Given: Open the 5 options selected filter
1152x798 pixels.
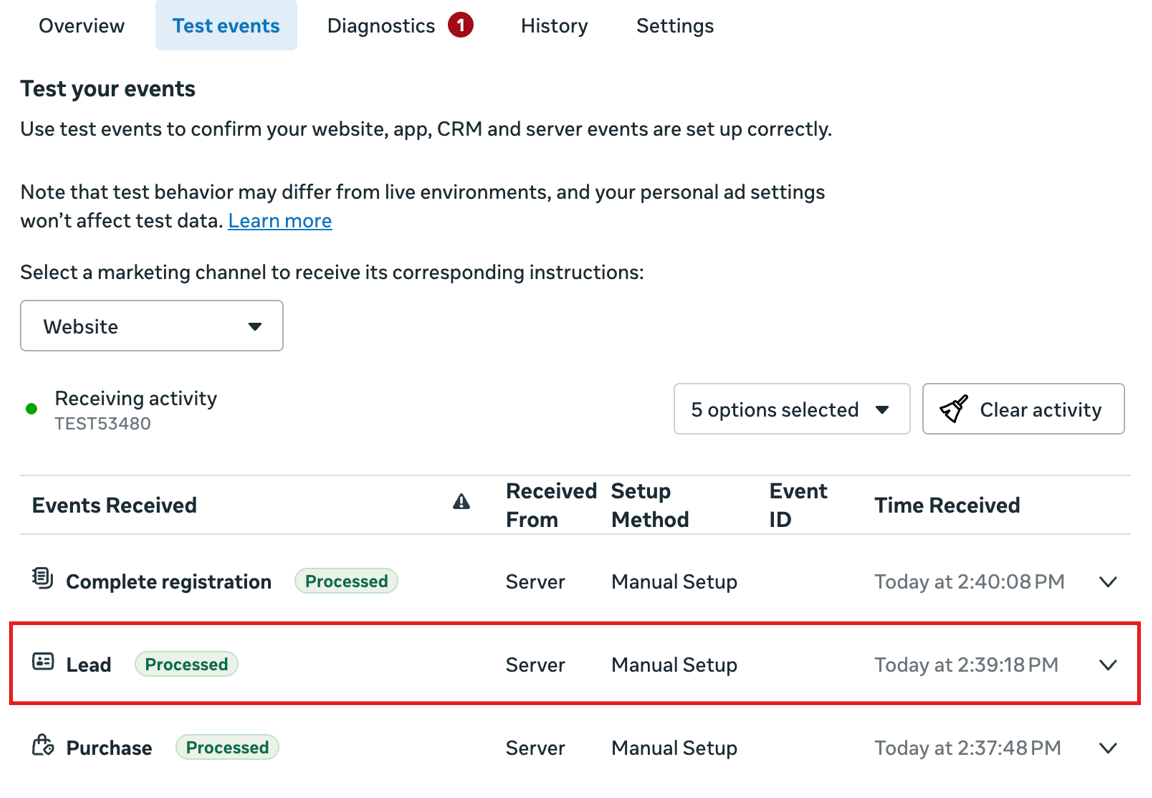Looking at the screenshot, I should (791, 409).
